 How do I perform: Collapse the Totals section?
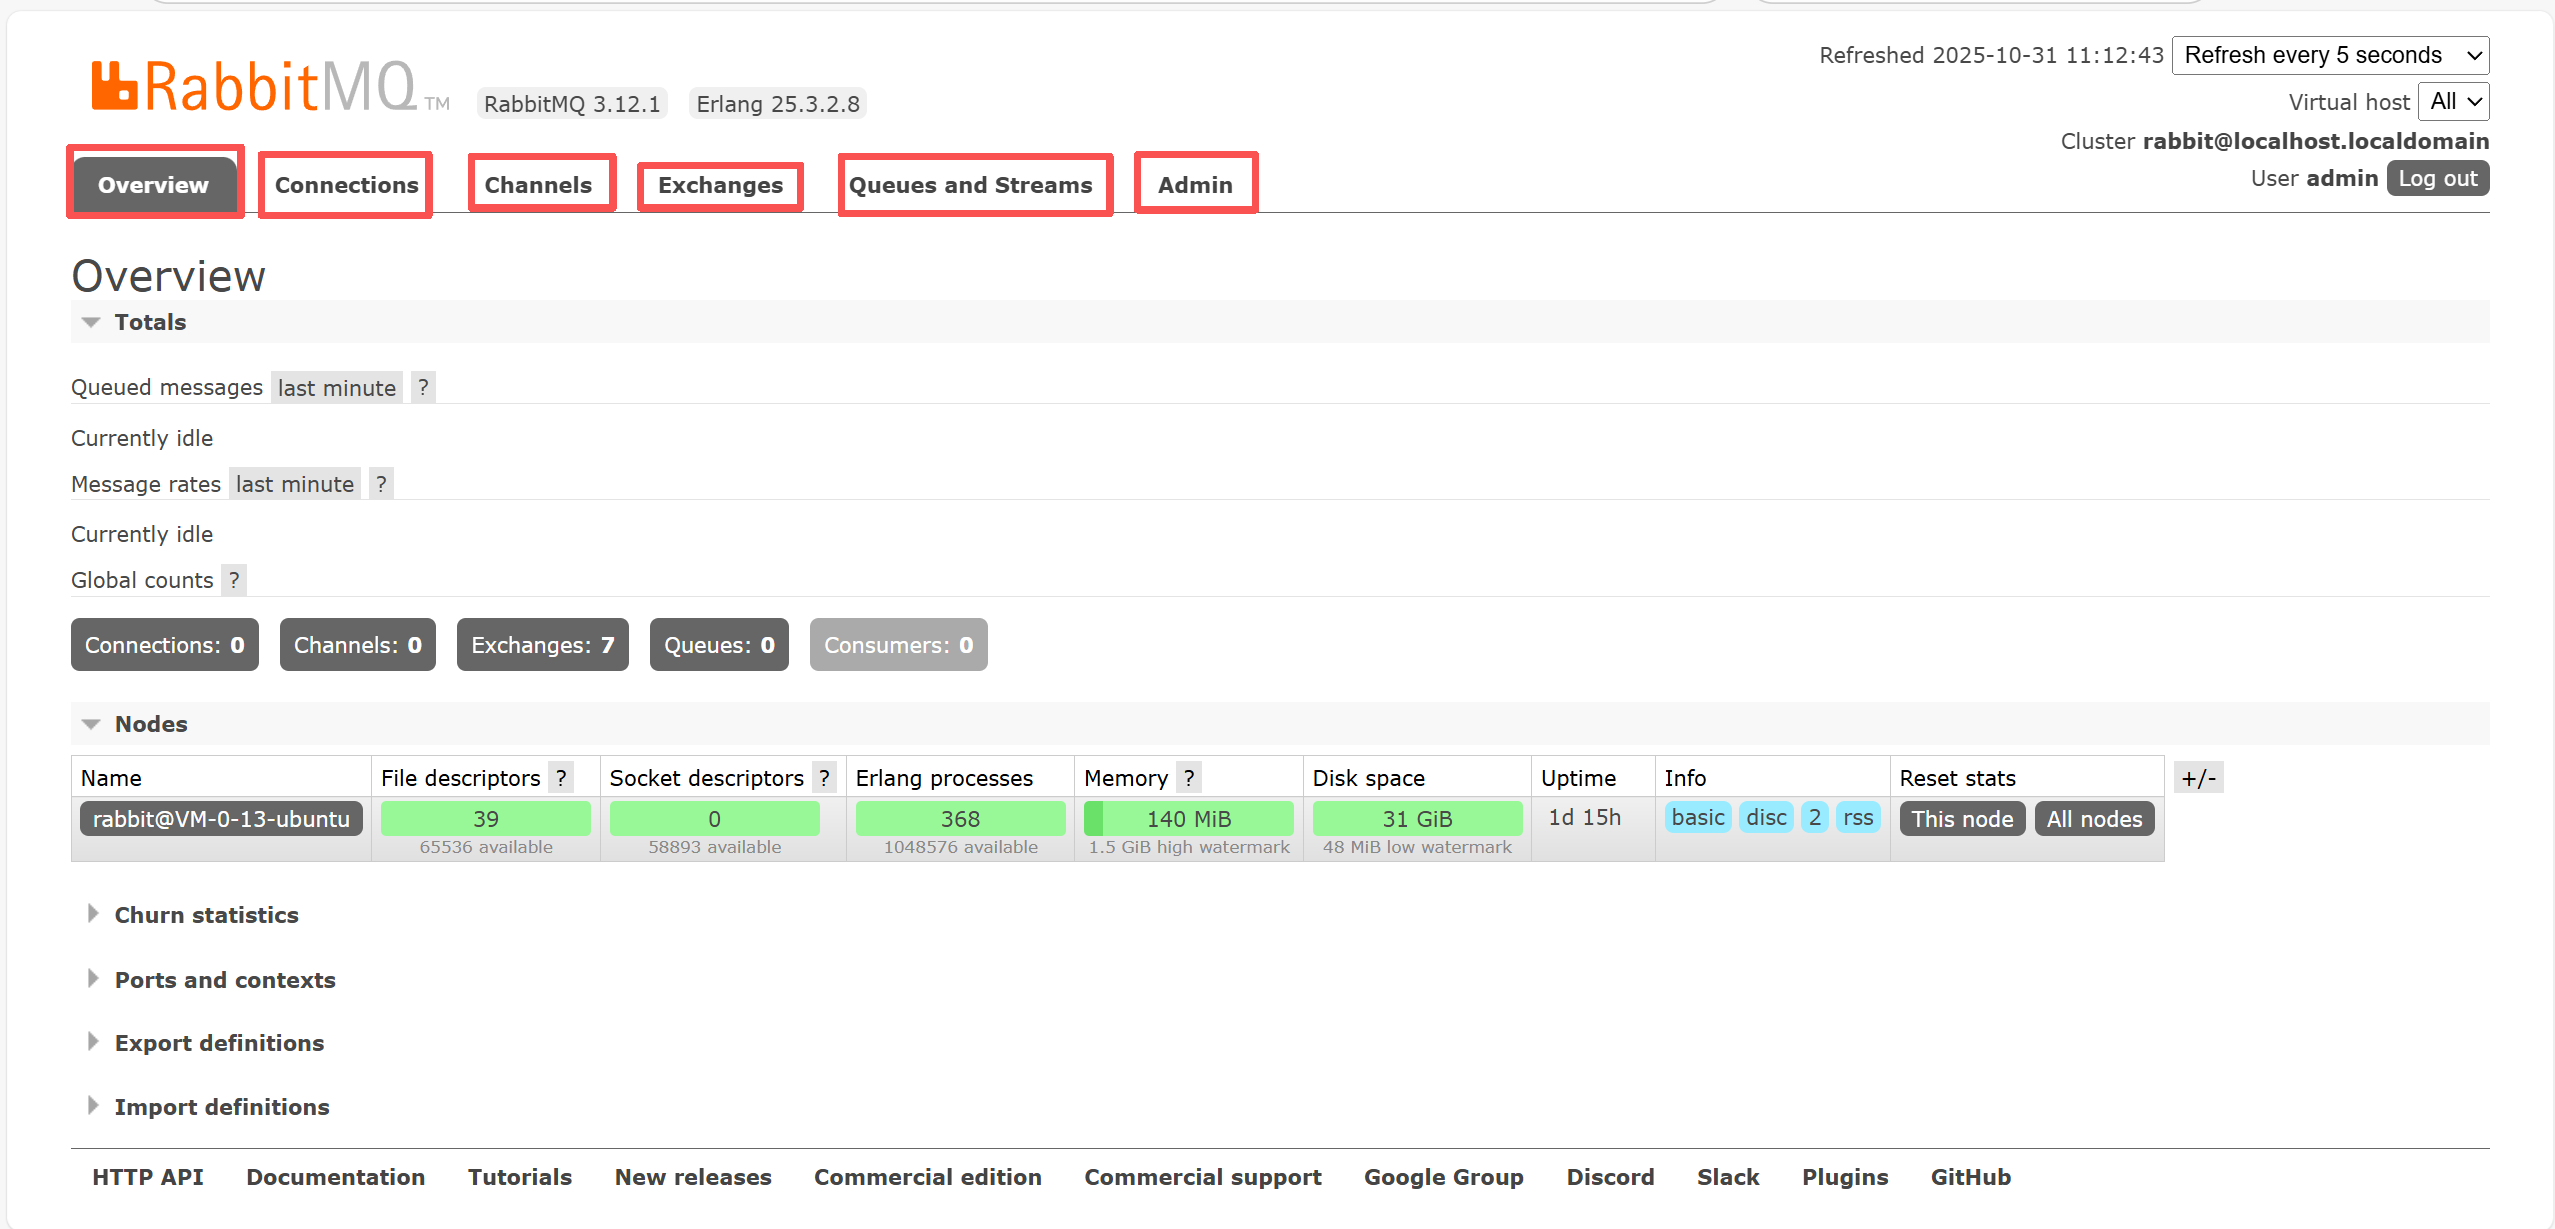(149, 322)
